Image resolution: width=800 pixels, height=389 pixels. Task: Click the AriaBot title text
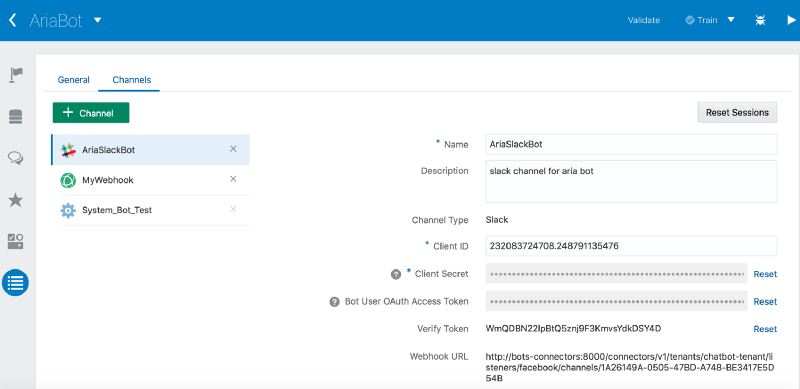[56, 20]
